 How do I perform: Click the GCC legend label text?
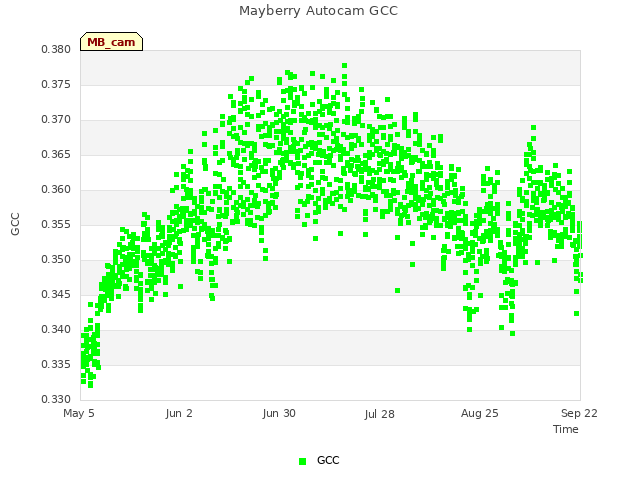pyautogui.click(x=328, y=460)
